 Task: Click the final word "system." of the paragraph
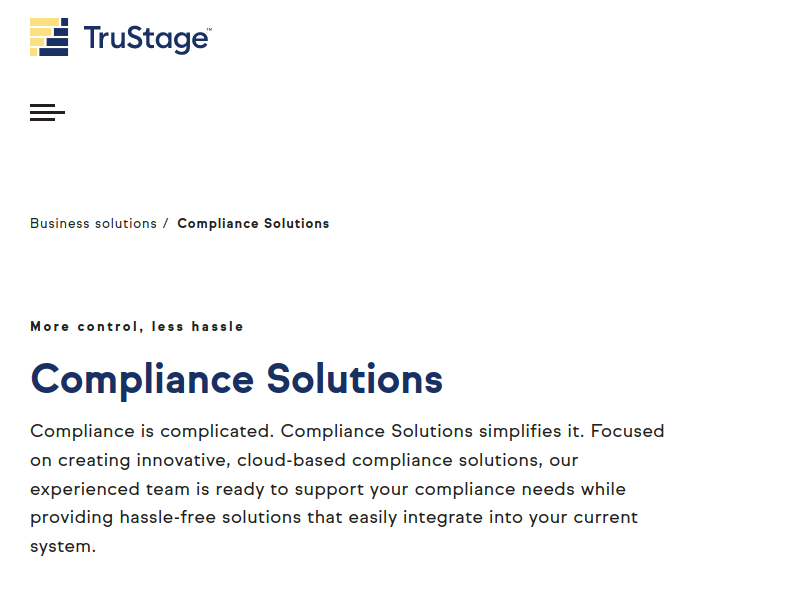tap(63, 547)
